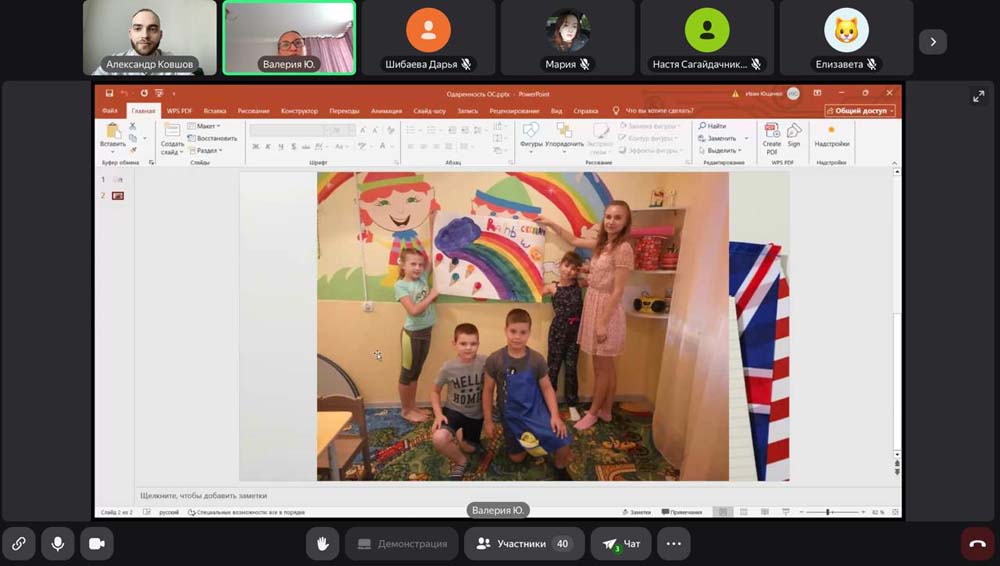1000x566 pixels.
Task: Click the Демонстрация screen share button
Action: pyautogui.click(x=402, y=544)
